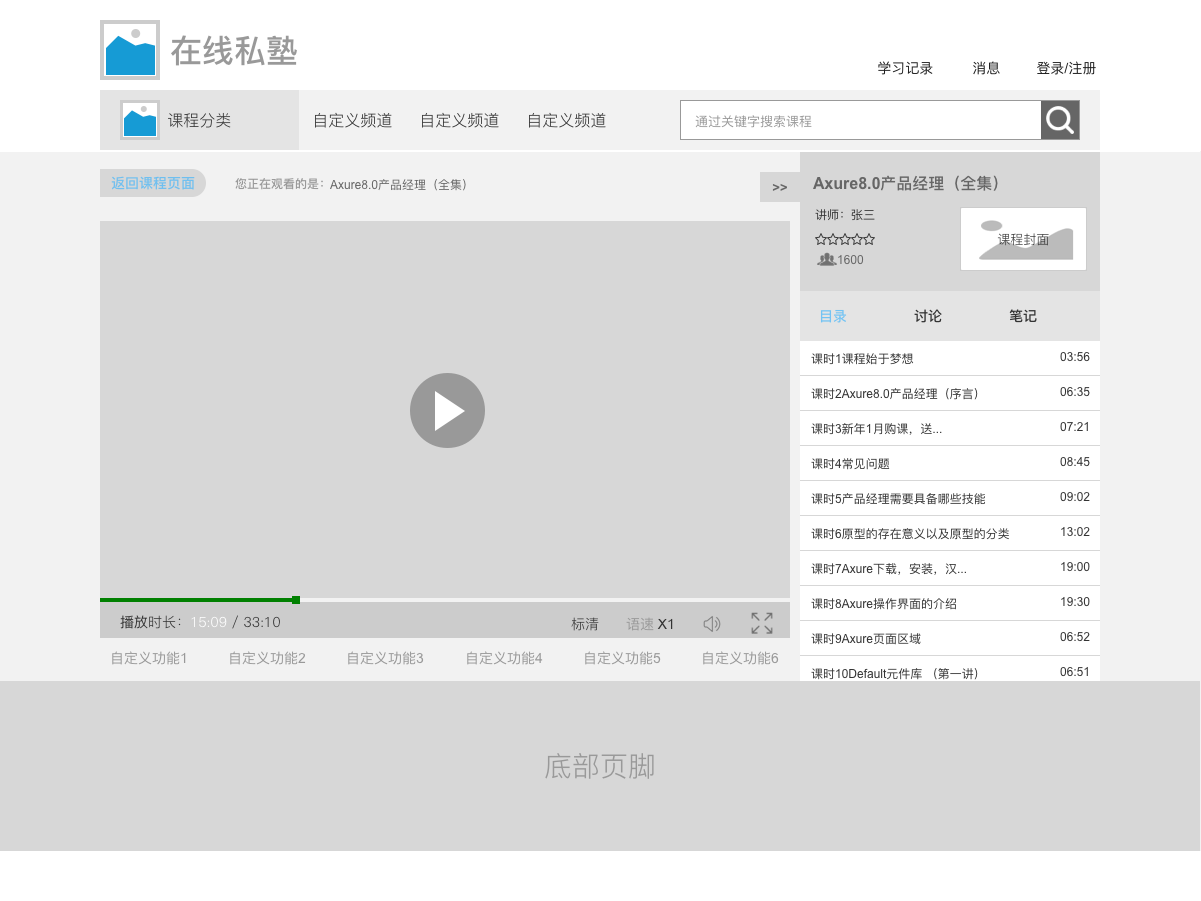
Task: Change video quality via 标清
Action: 585,624
